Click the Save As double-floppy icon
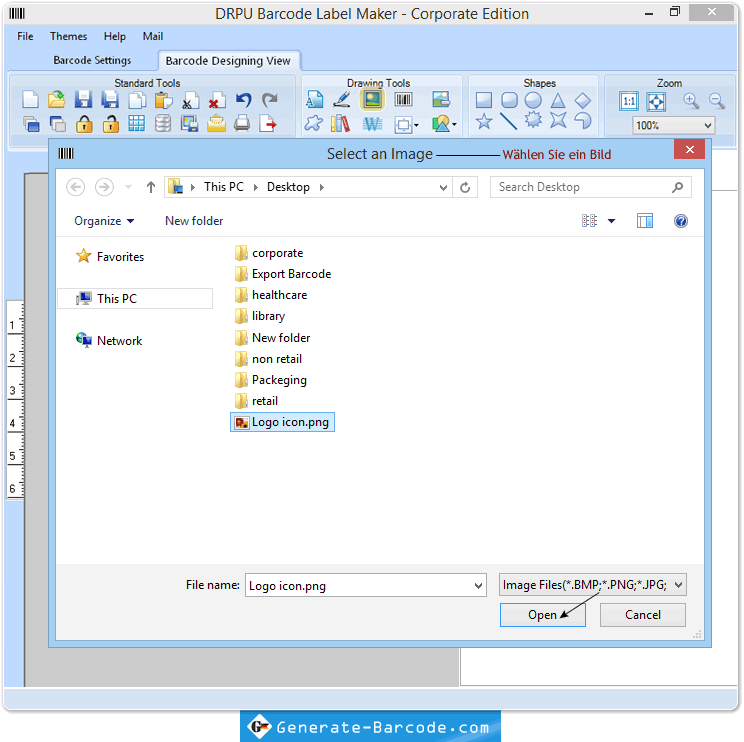The height and width of the screenshot is (742, 744). click(x=110, y=100)
